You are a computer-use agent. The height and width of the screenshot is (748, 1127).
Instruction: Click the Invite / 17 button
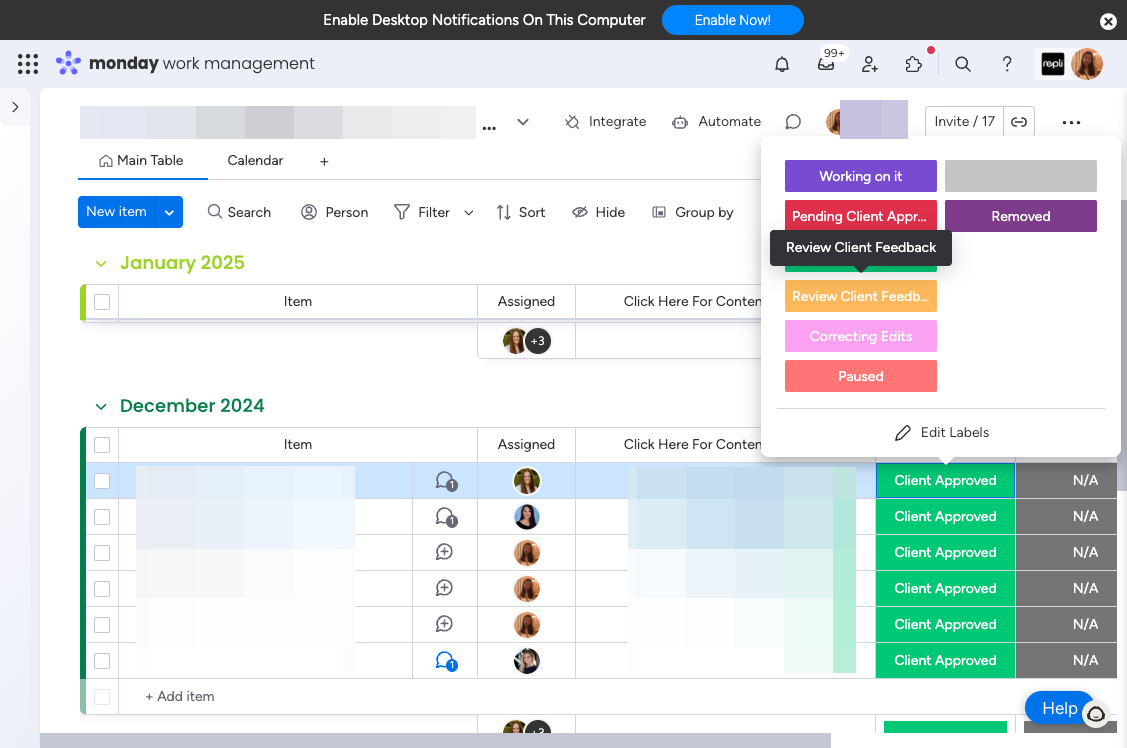[964, 121]
